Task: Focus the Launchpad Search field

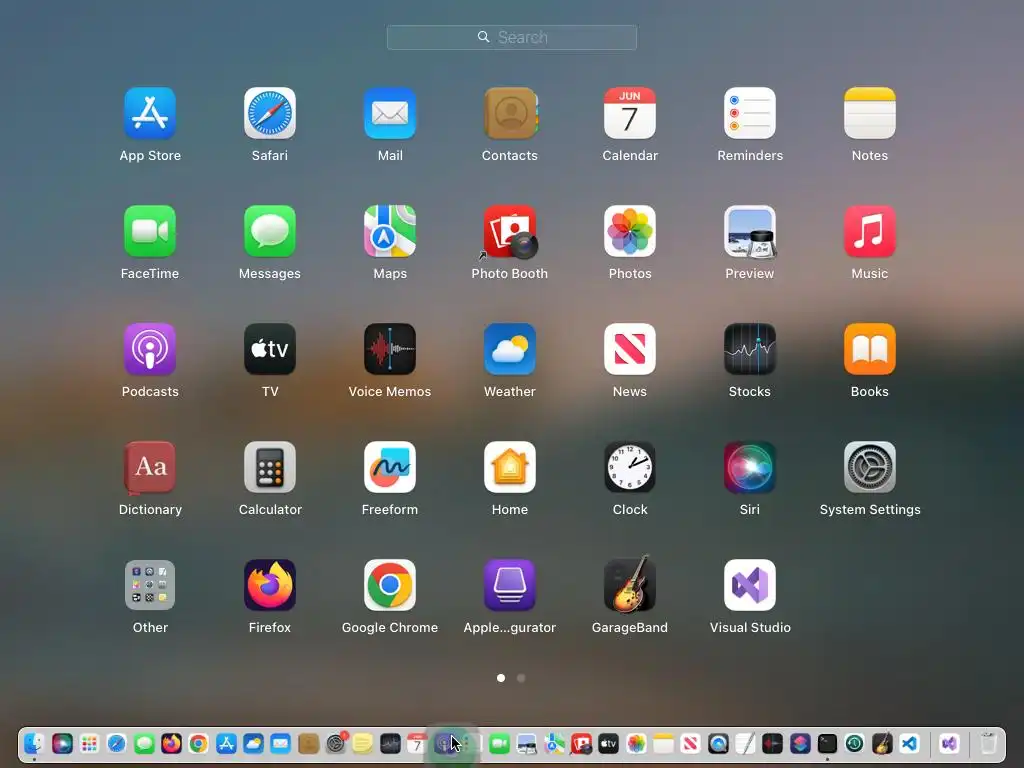Action: pyautogui.click(x=512, y=37)
